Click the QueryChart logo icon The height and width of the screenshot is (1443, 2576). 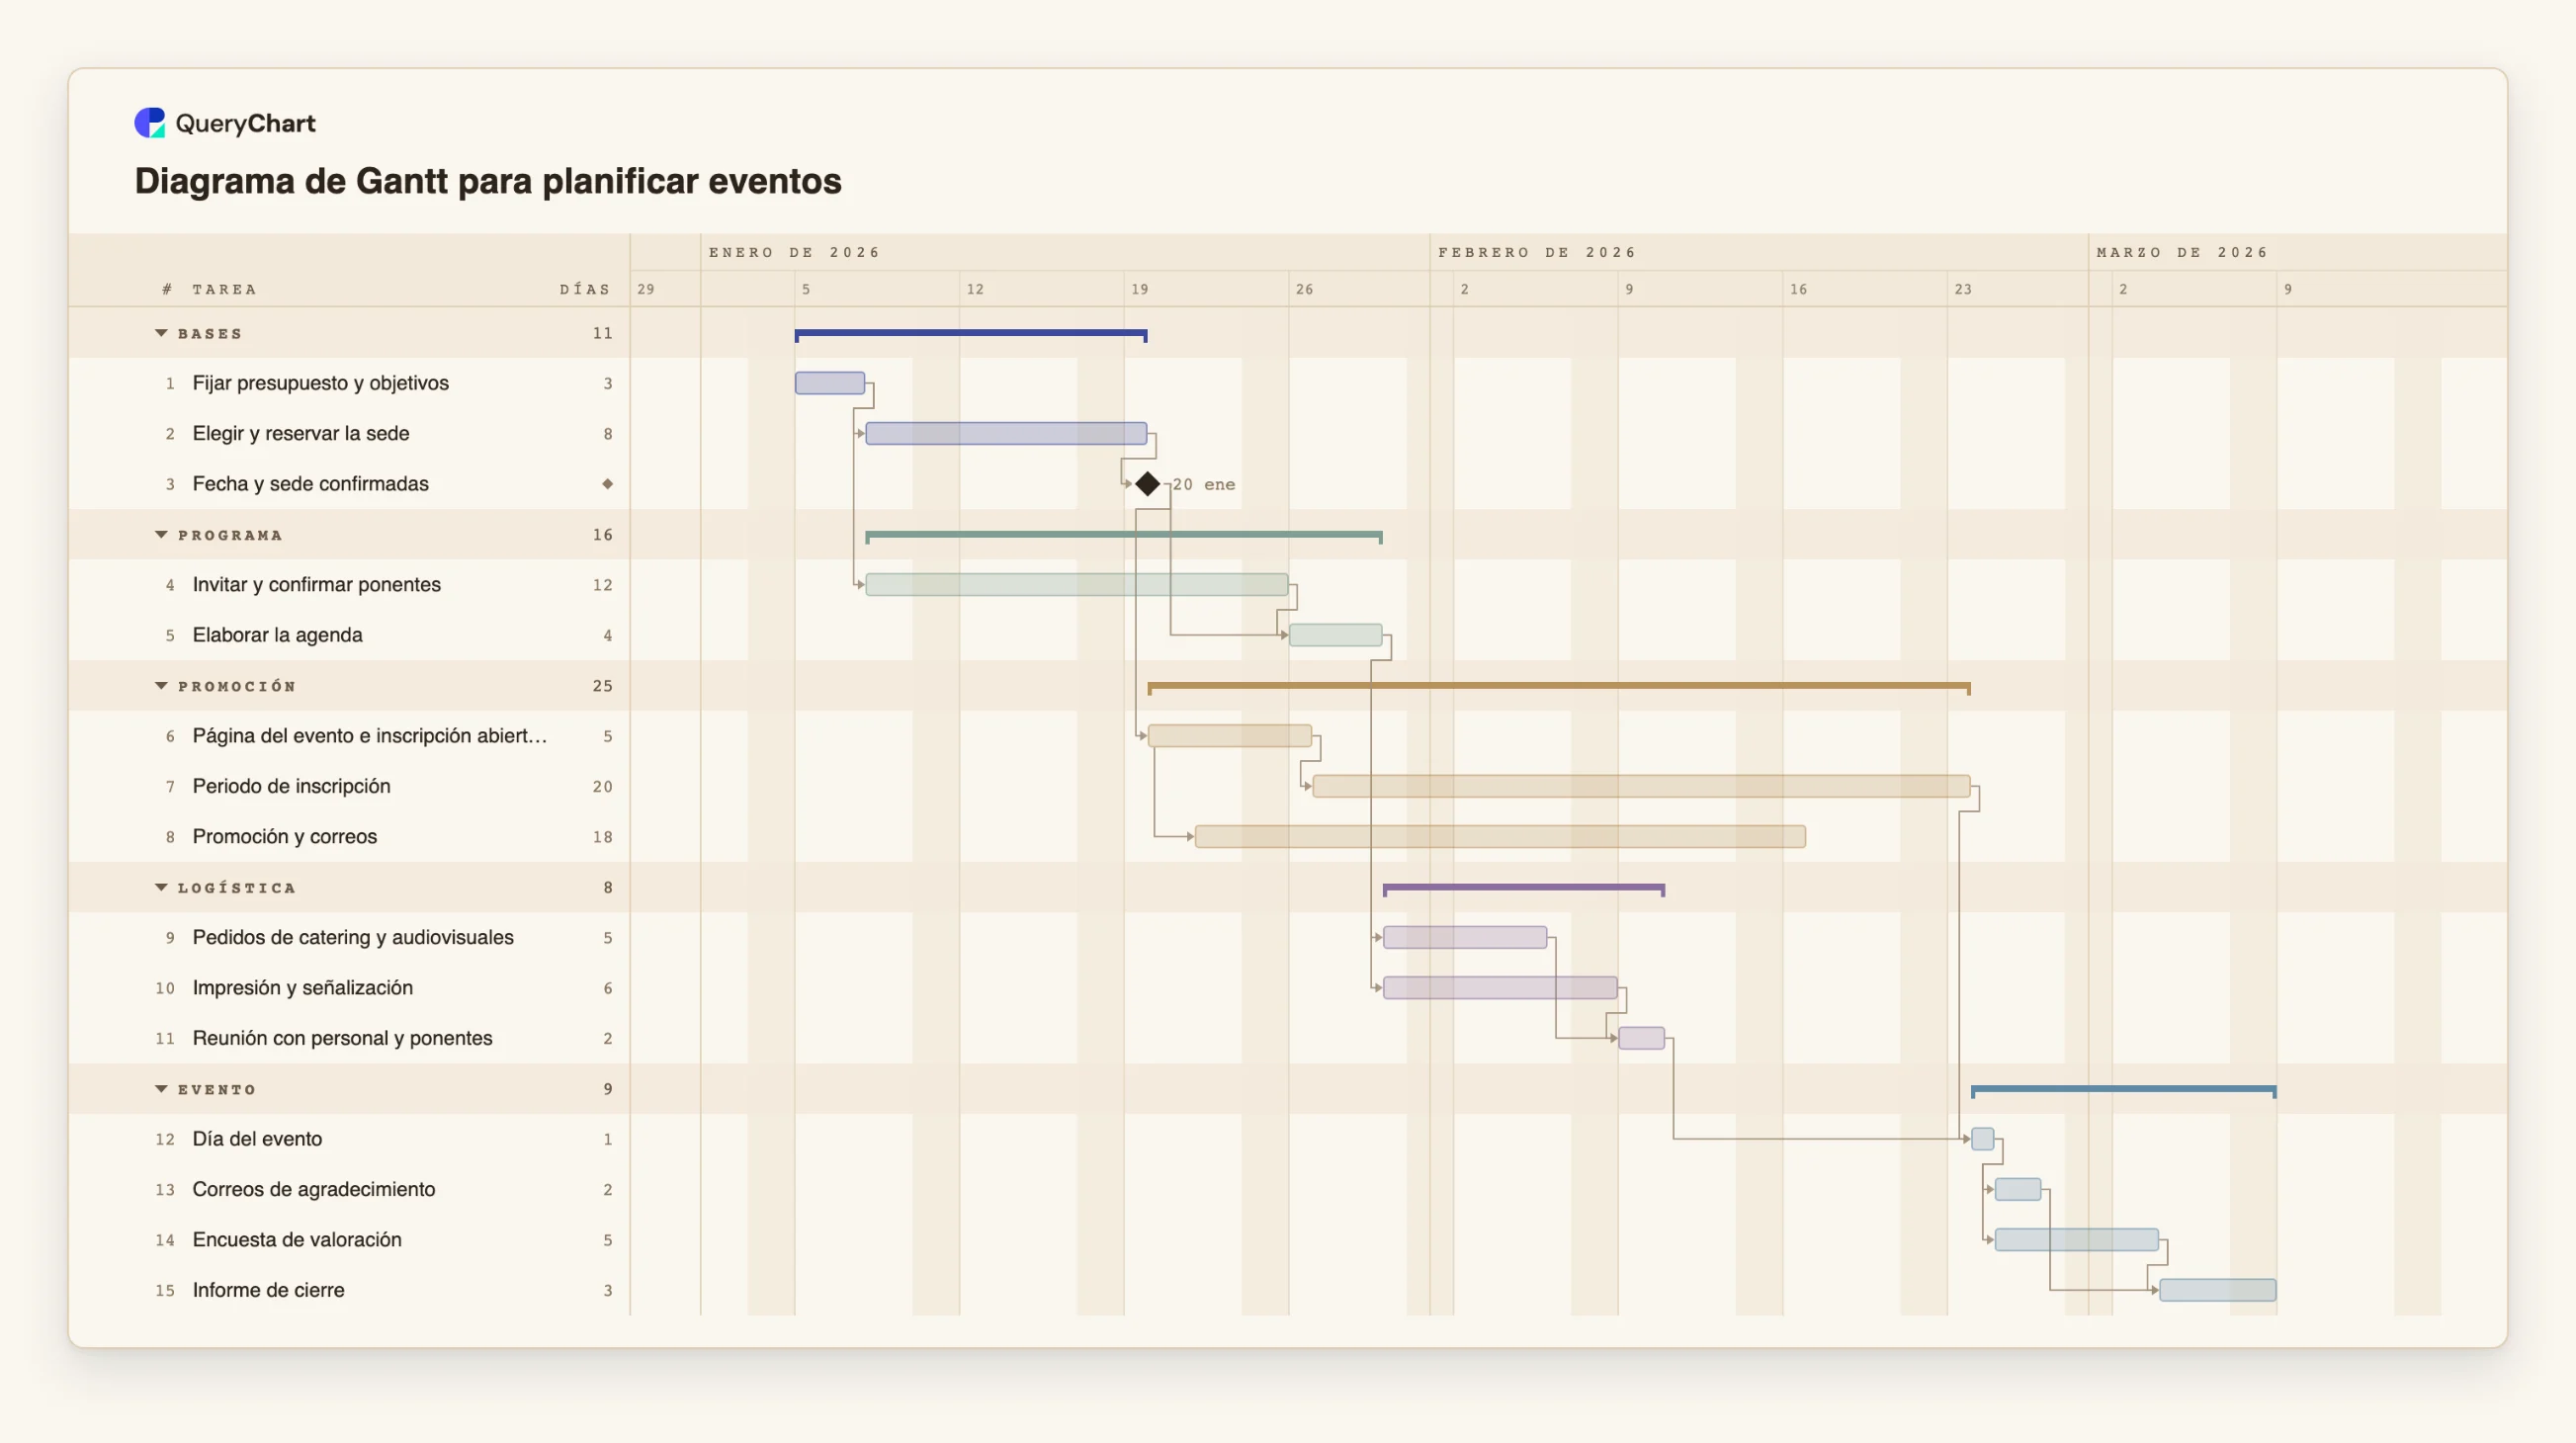pos(149,123)
